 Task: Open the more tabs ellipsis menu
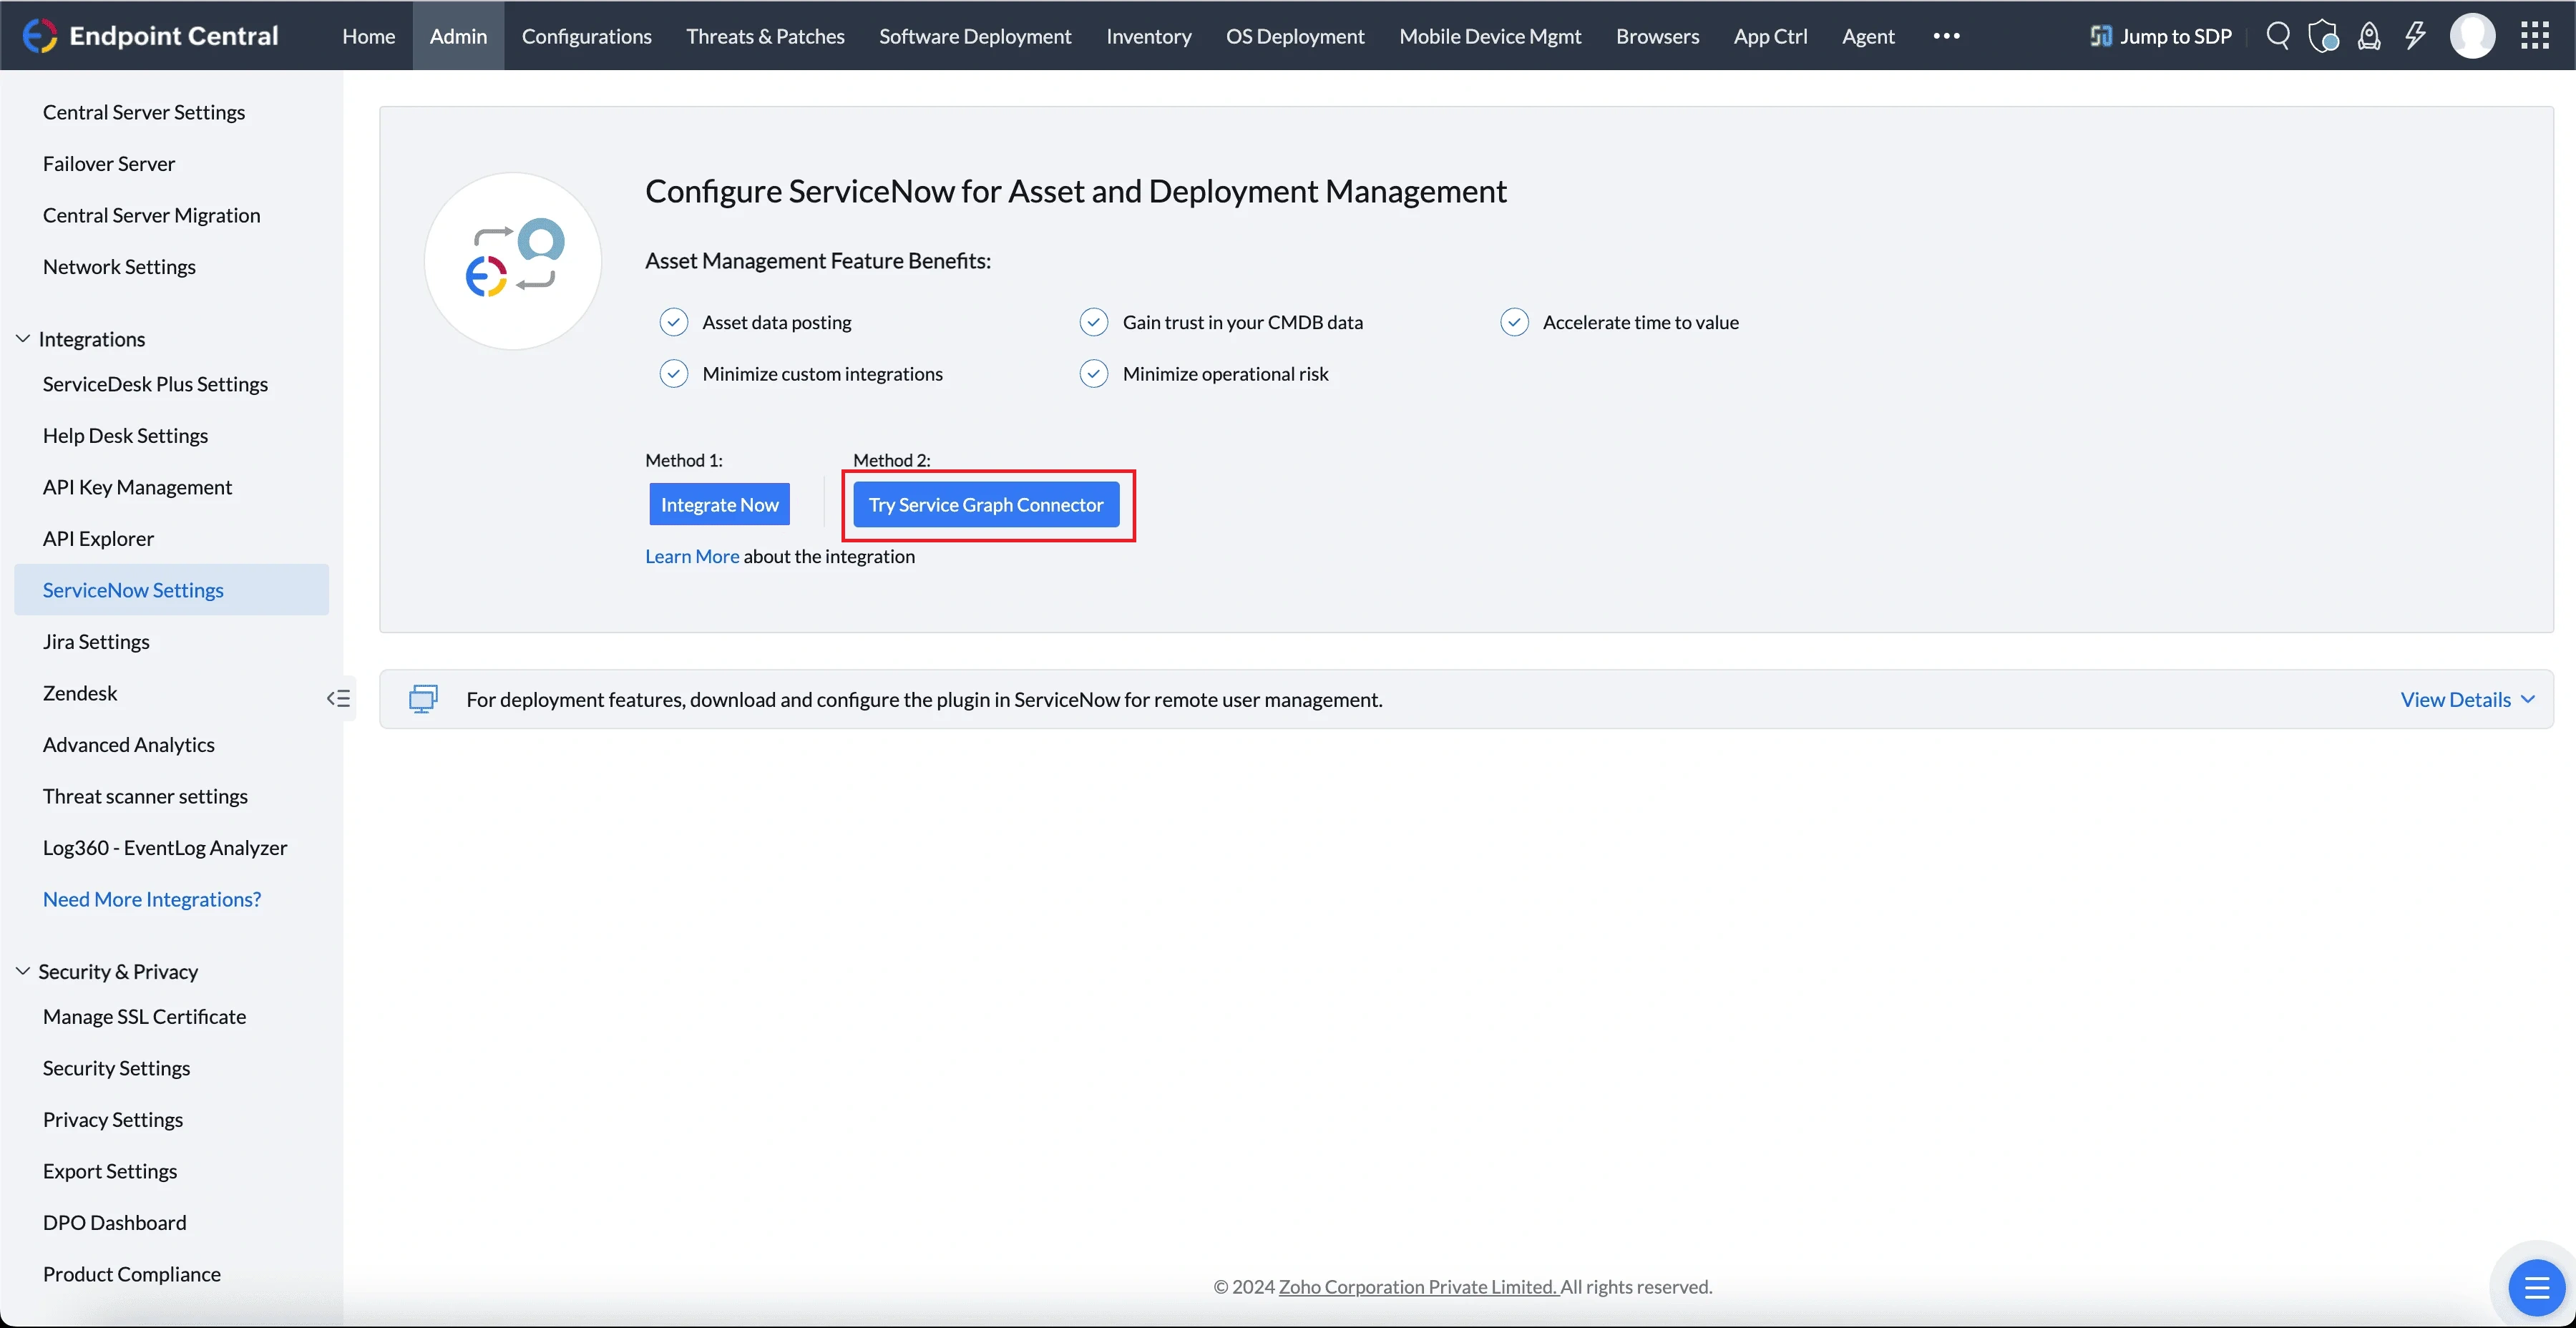click(1946, 36)
